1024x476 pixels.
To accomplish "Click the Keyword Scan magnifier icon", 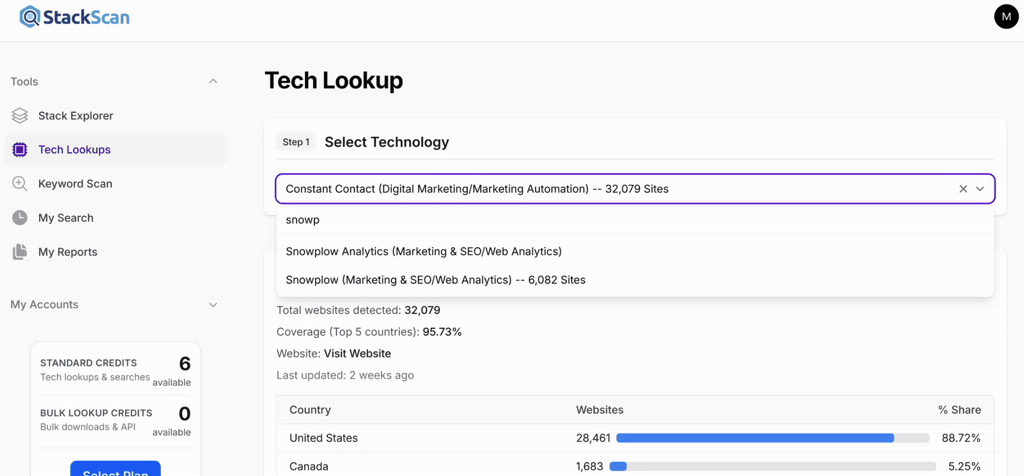I will tap(20, 183).
